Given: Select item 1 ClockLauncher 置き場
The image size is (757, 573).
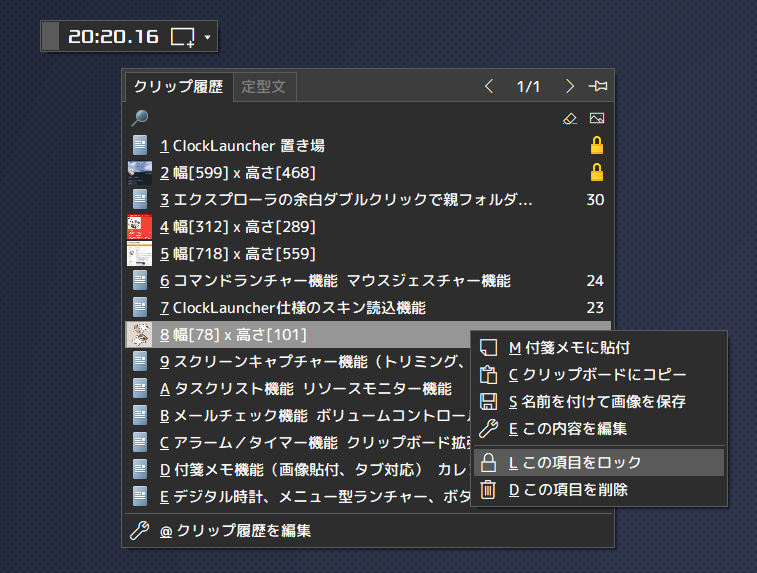Looking at the screenshot, I should point(368,145).
